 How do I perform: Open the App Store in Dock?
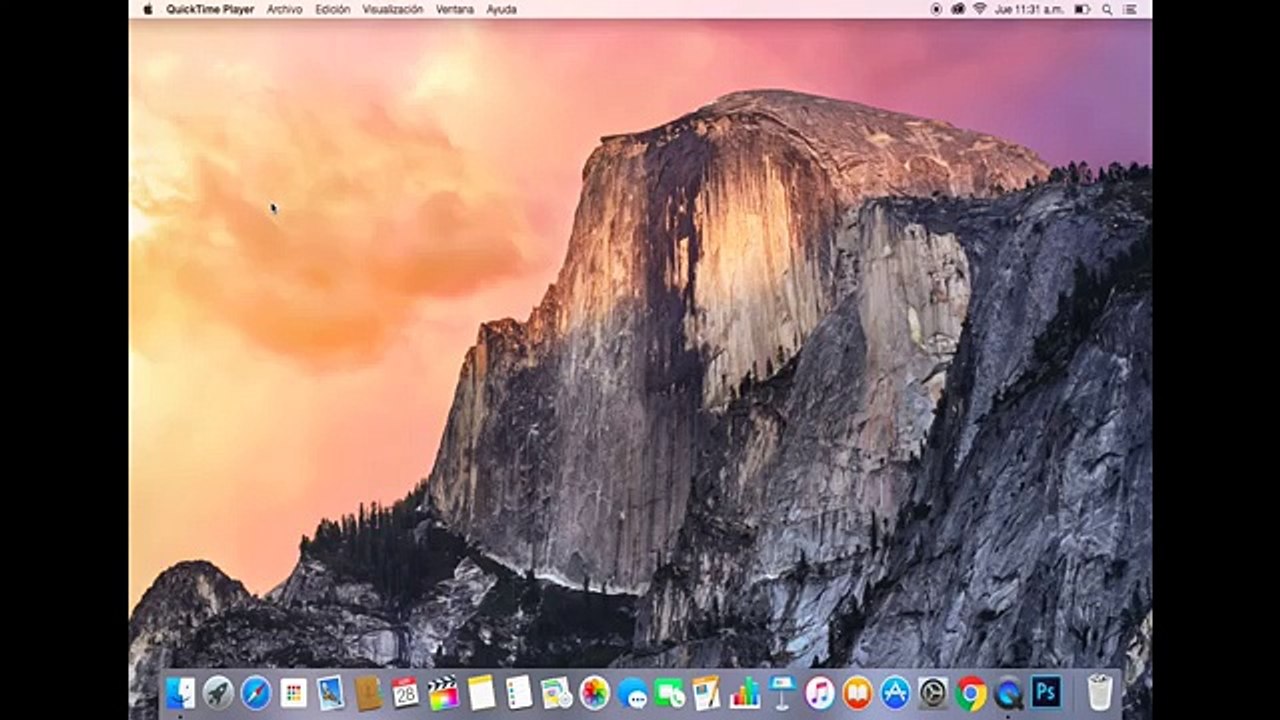point(895,692)
